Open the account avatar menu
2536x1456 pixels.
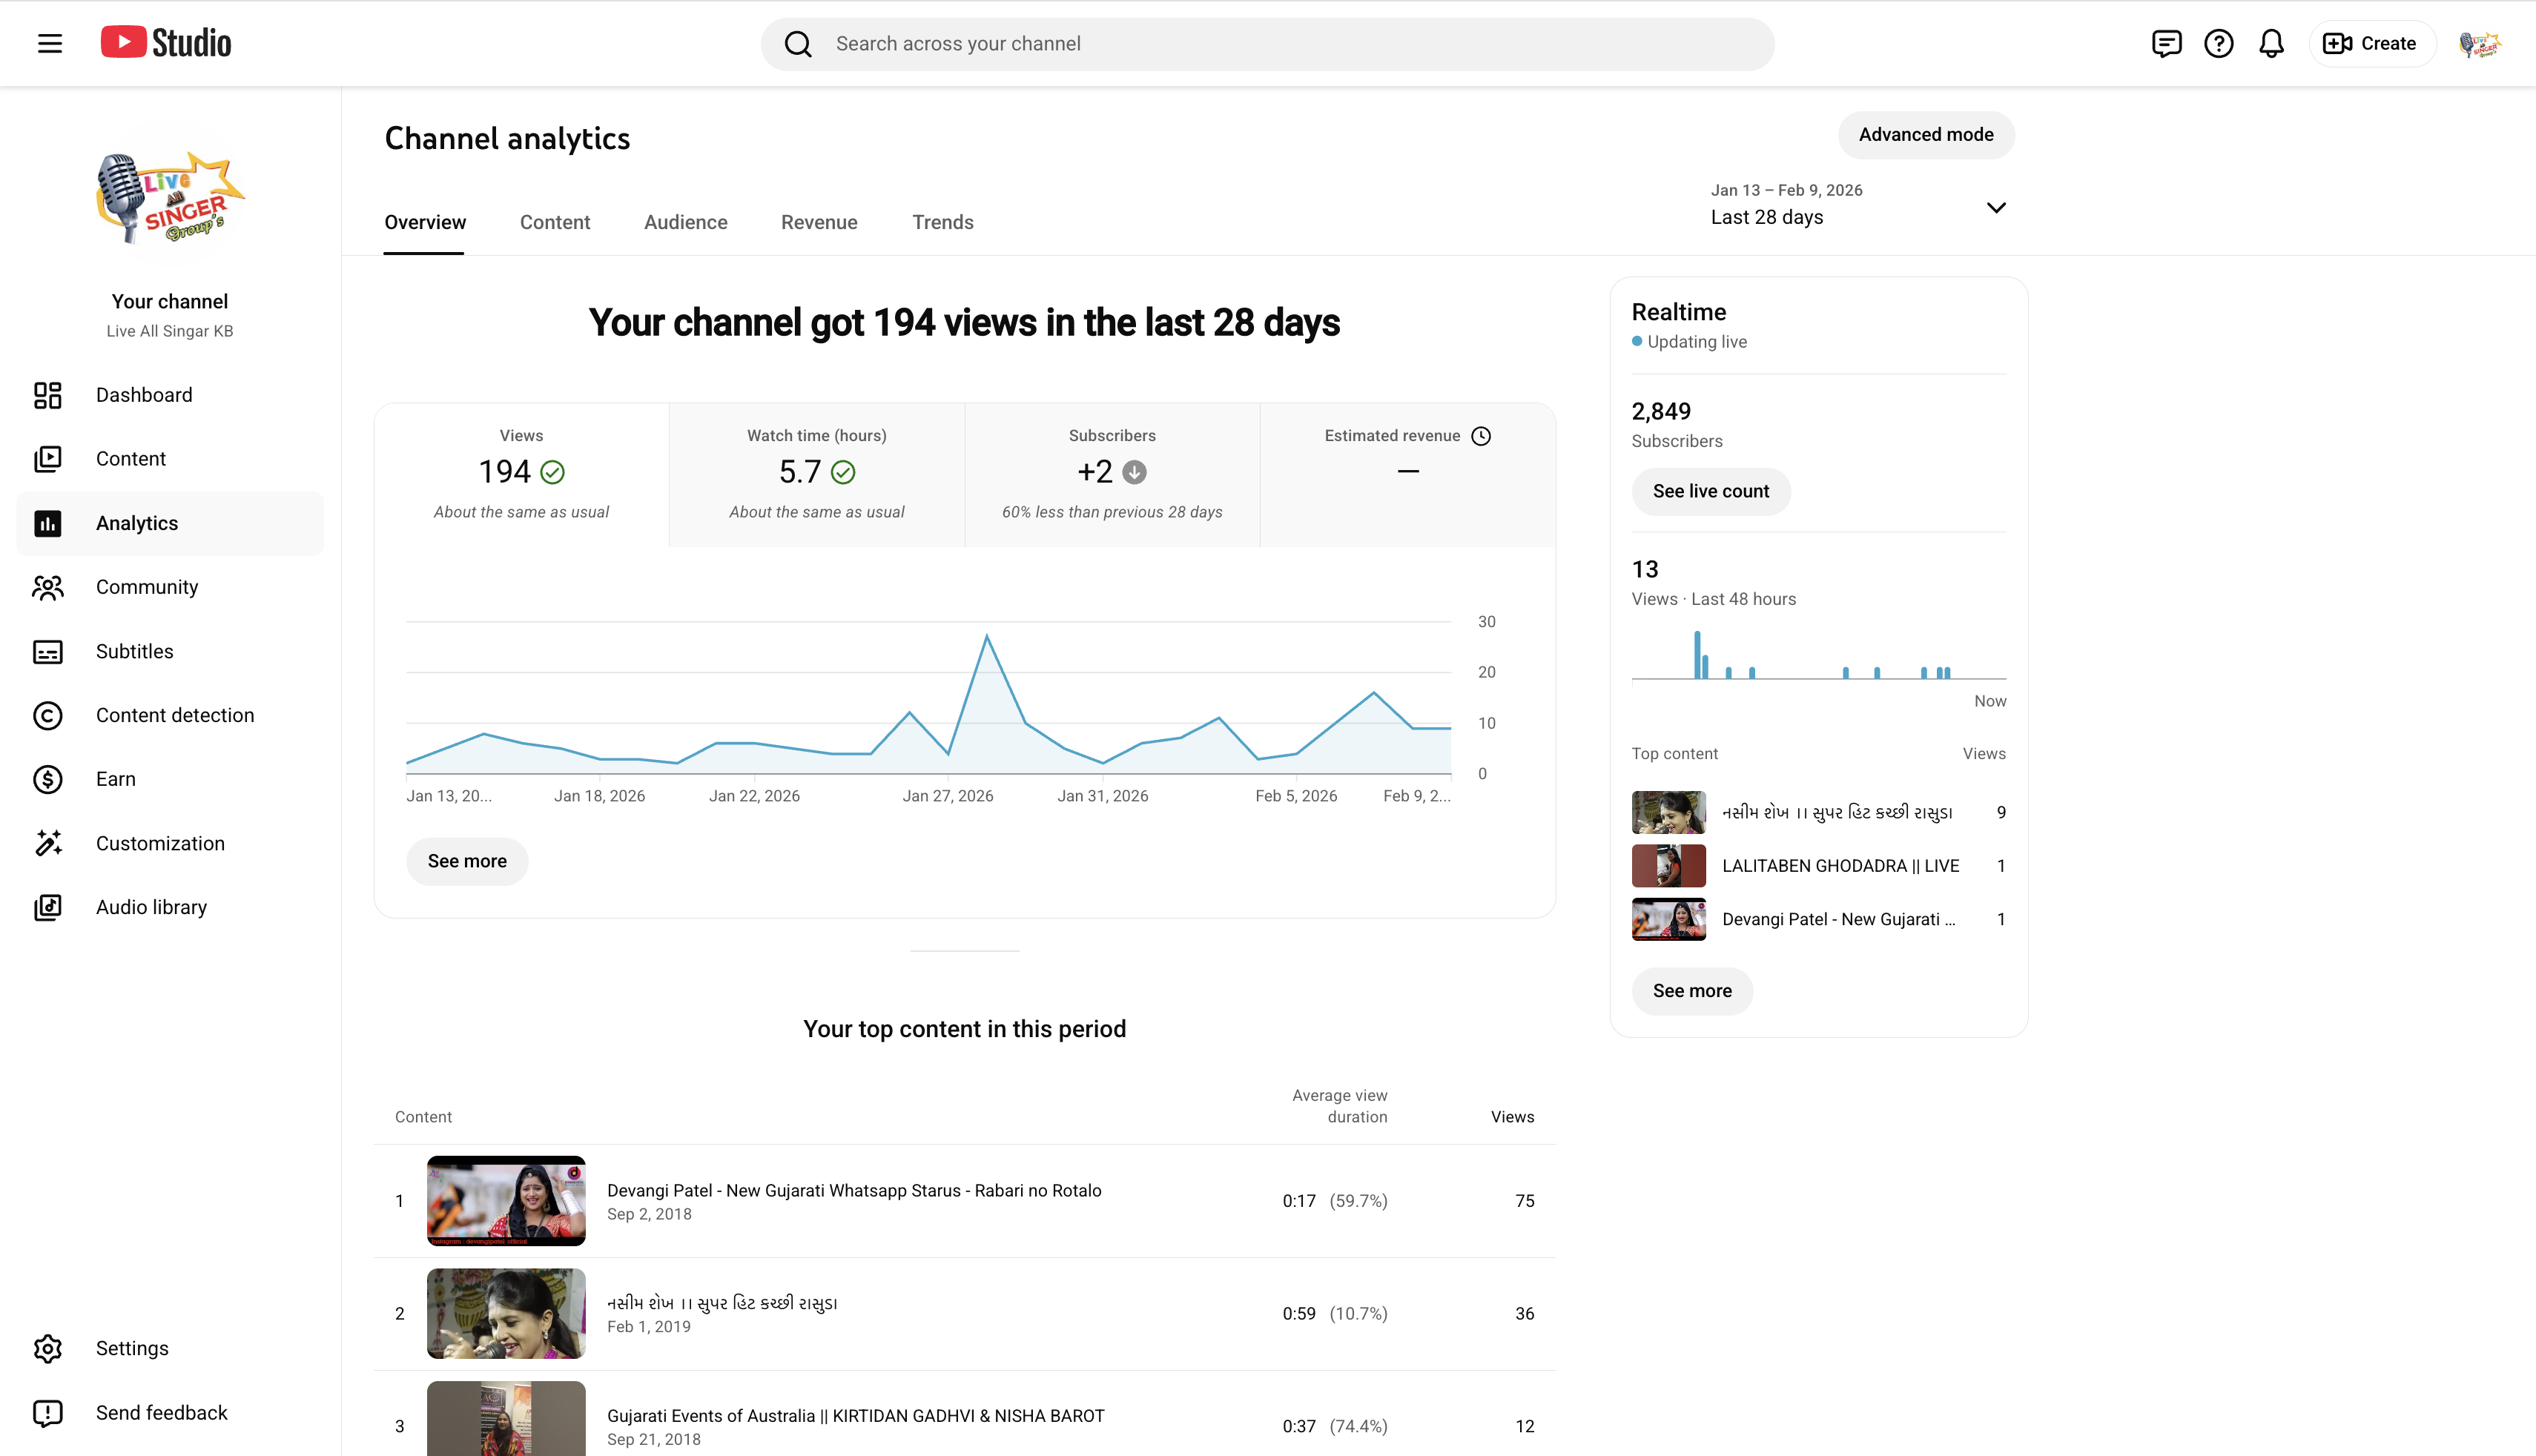[x=2480, y=44]
